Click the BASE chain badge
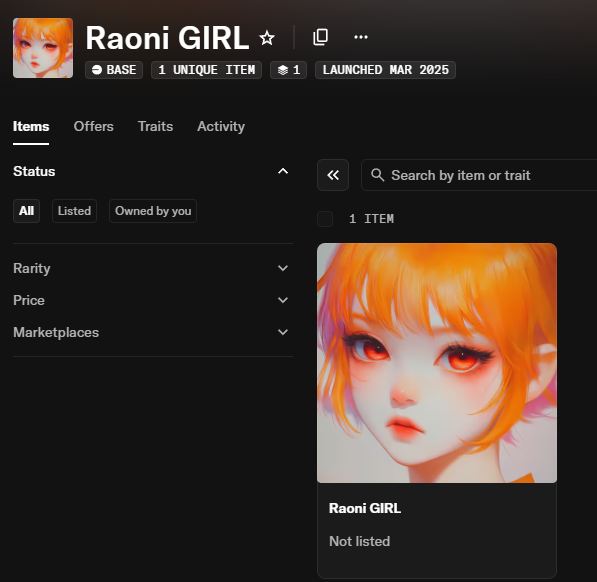The height and width of the screenshot is (582, 597). tap(114, 70)
